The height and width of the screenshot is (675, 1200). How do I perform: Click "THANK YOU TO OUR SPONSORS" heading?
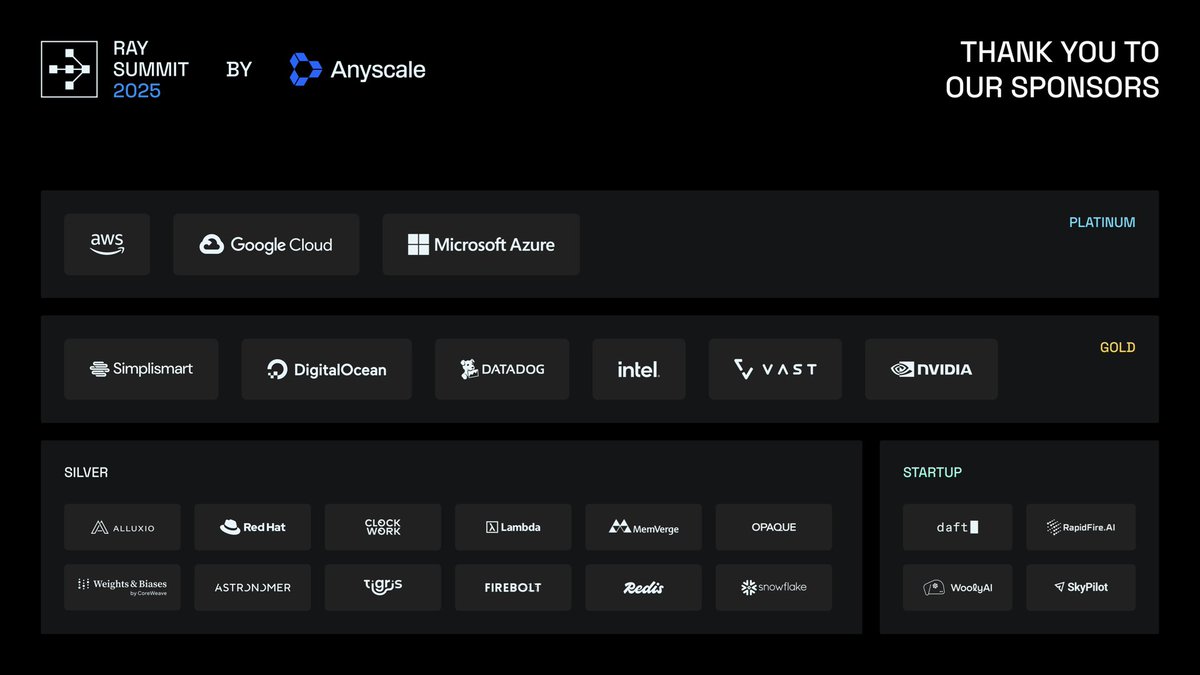tap(1053, 69)
